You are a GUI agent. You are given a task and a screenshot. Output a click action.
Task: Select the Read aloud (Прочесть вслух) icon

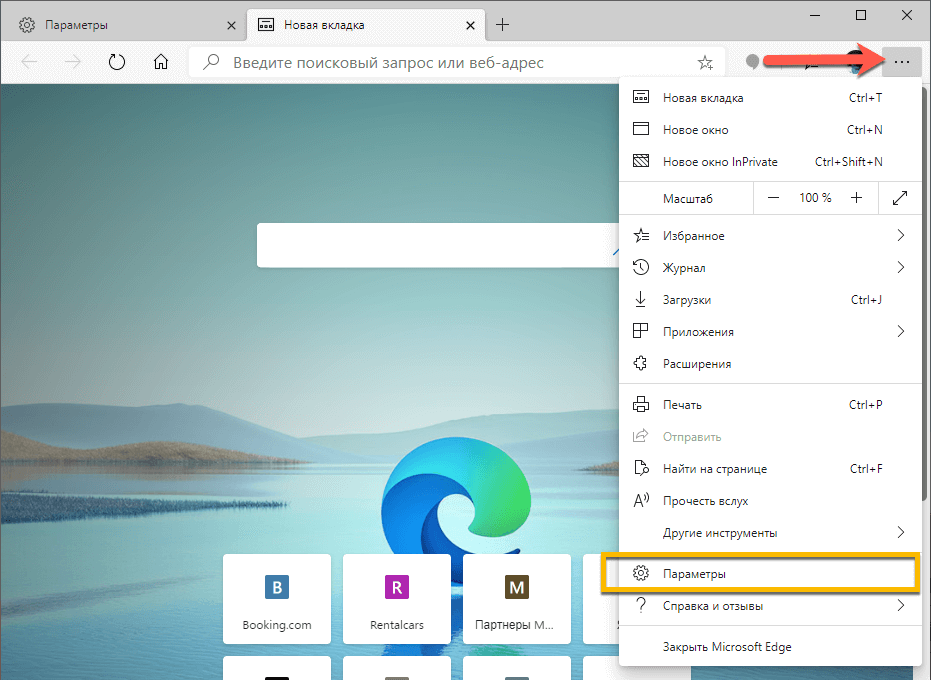coord(640,500)
